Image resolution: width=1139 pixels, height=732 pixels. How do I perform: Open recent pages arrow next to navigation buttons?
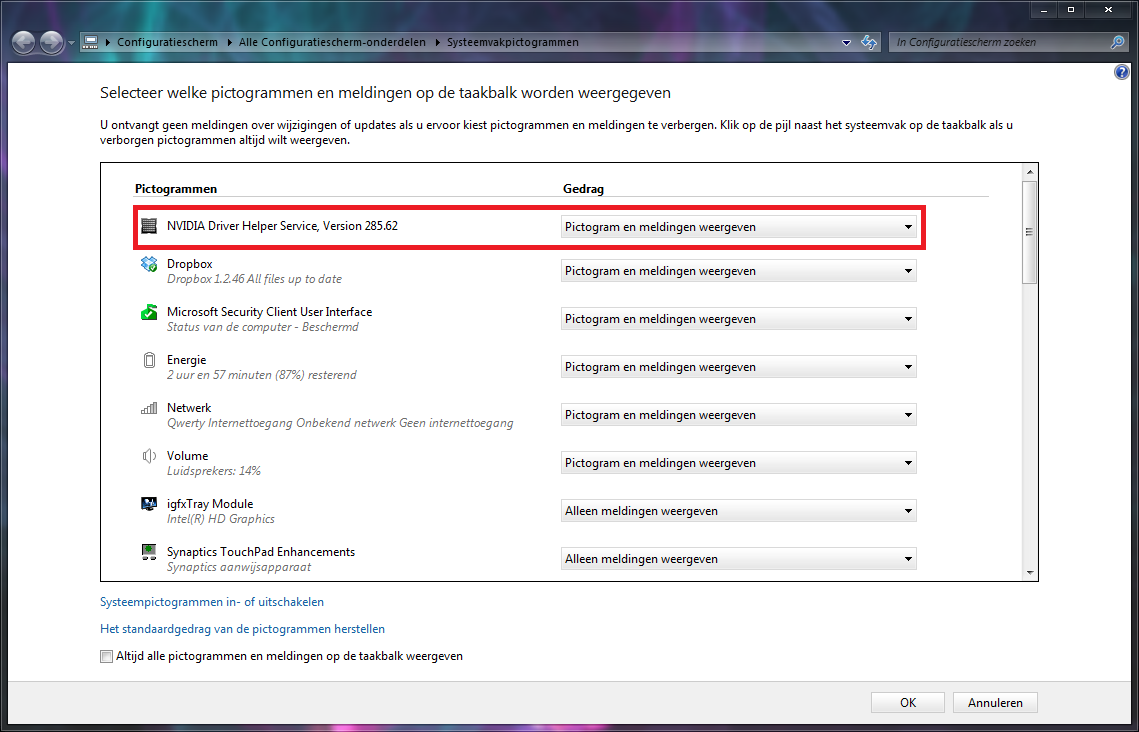tap(70, 43)
